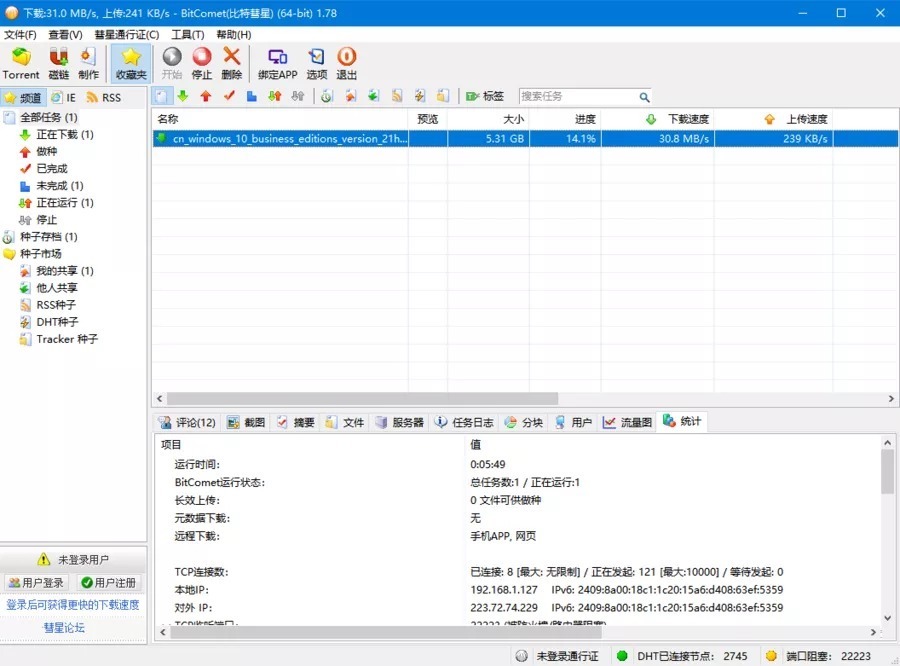The height and width of the screenshot is (666, 900).
Task: Filter unfinished tasks with blue icon
Action: click(251, 96)
